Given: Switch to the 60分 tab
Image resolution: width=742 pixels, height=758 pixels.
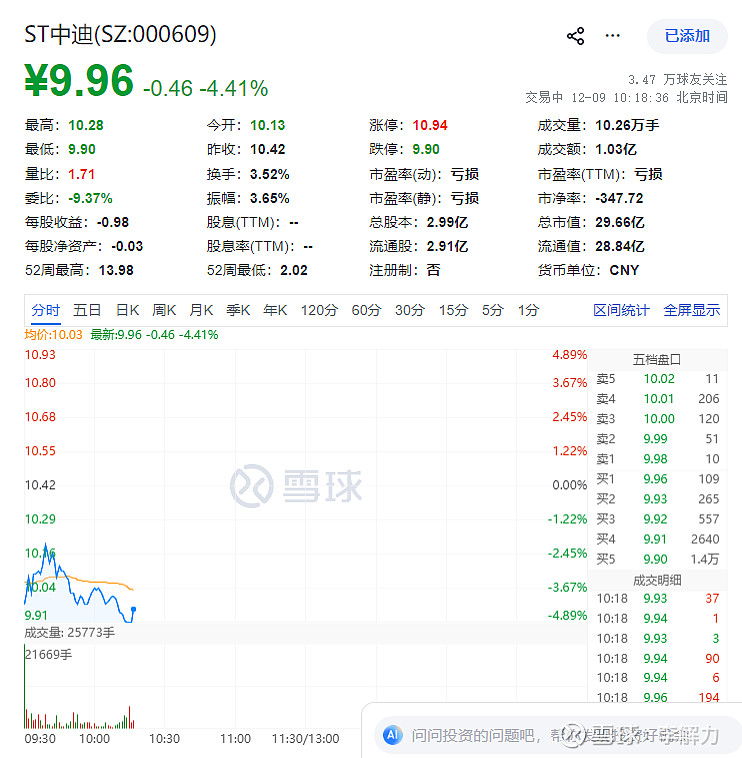Looking at the screenshot, I should click(x=366, y=310).
